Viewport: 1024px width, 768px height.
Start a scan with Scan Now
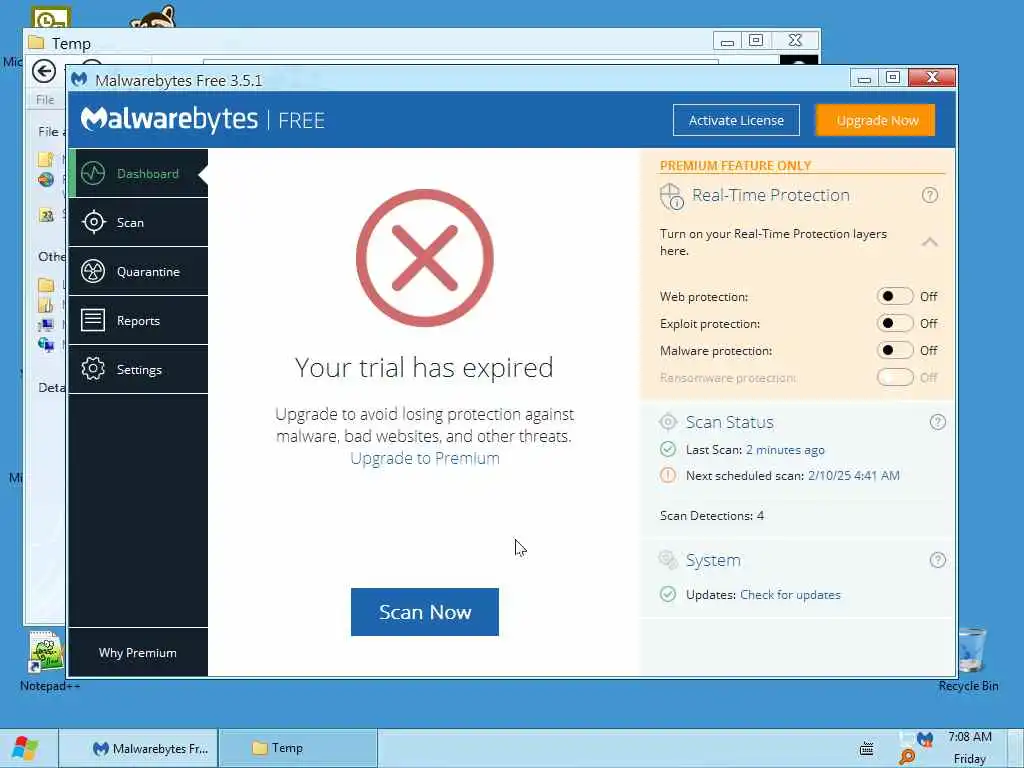[424, 612]
